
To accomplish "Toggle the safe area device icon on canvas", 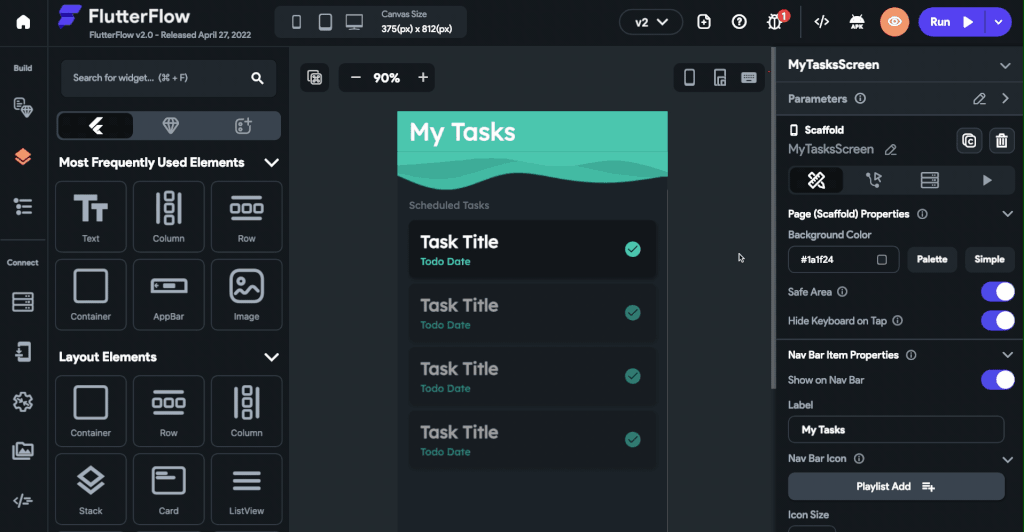I will point(720,78).
